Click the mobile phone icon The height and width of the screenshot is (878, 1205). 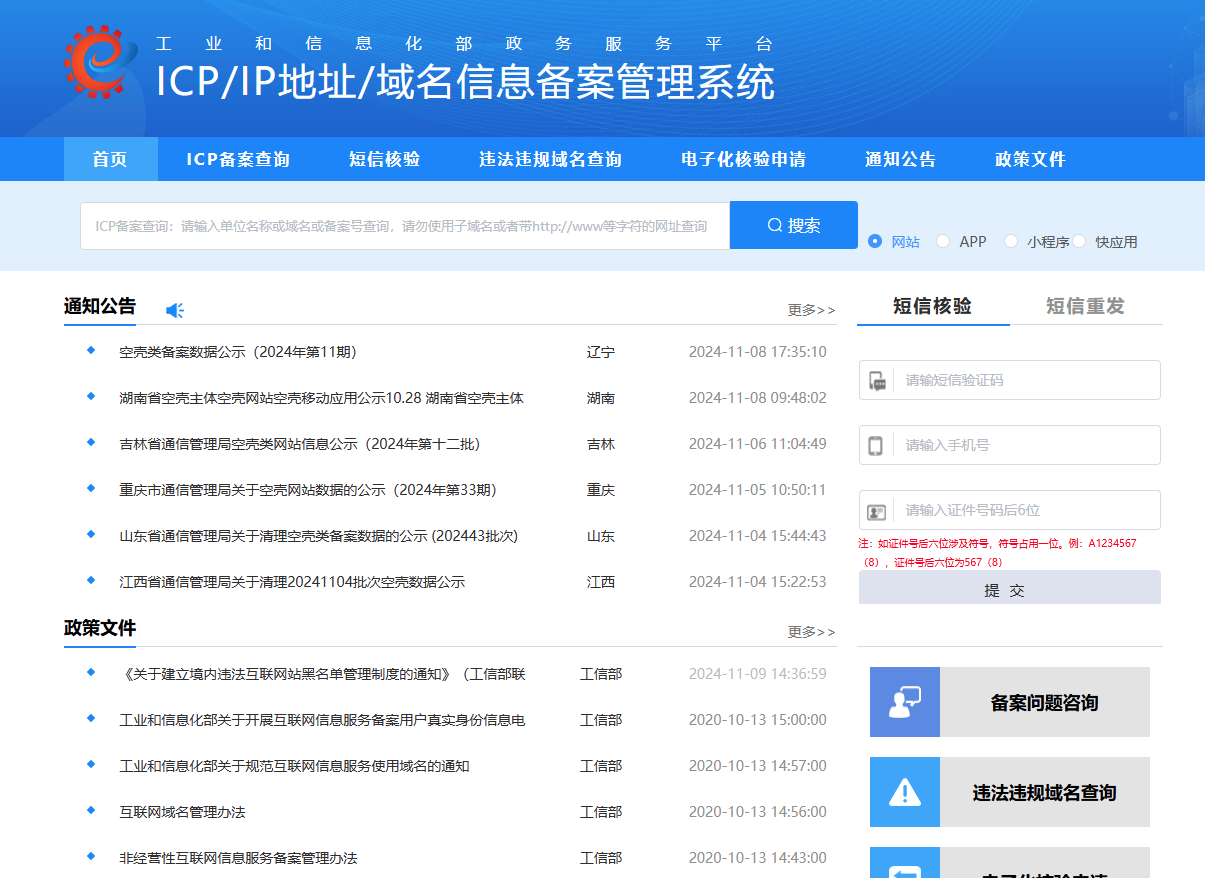[876, 445]
